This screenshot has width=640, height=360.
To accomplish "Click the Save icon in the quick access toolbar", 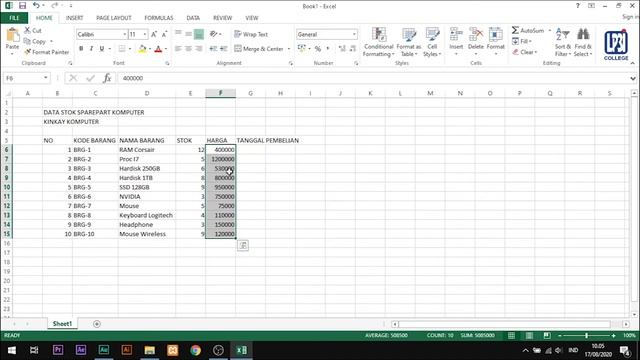I will pos(22,6).
